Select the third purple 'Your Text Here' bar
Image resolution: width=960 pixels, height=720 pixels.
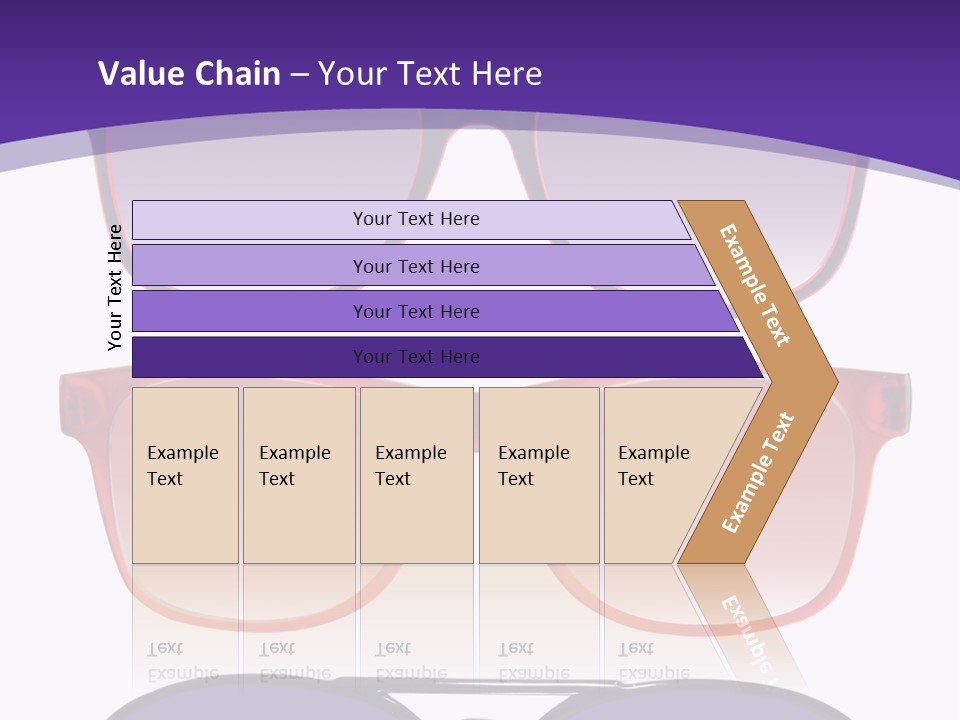click(415, 311)
